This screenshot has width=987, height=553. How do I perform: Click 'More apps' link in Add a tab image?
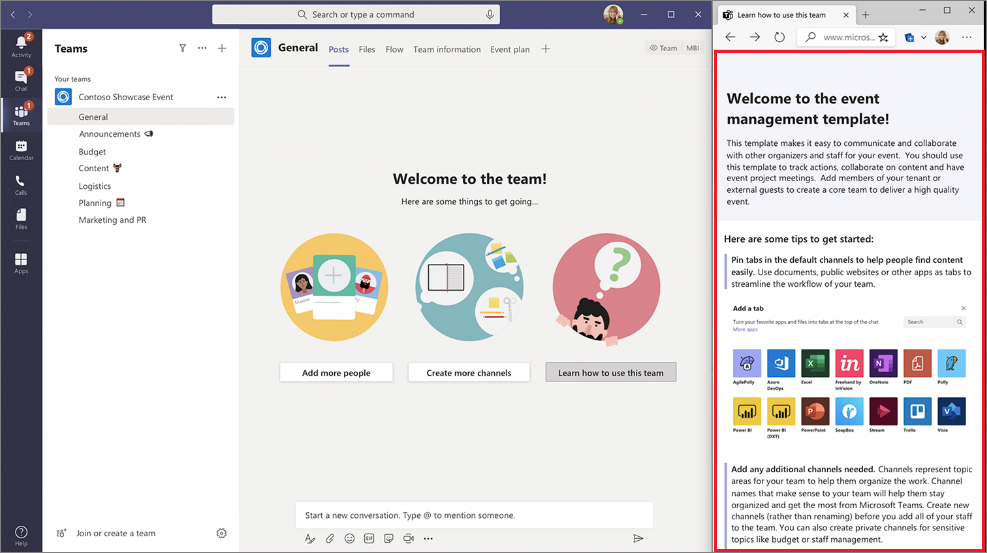pos(745,330)
